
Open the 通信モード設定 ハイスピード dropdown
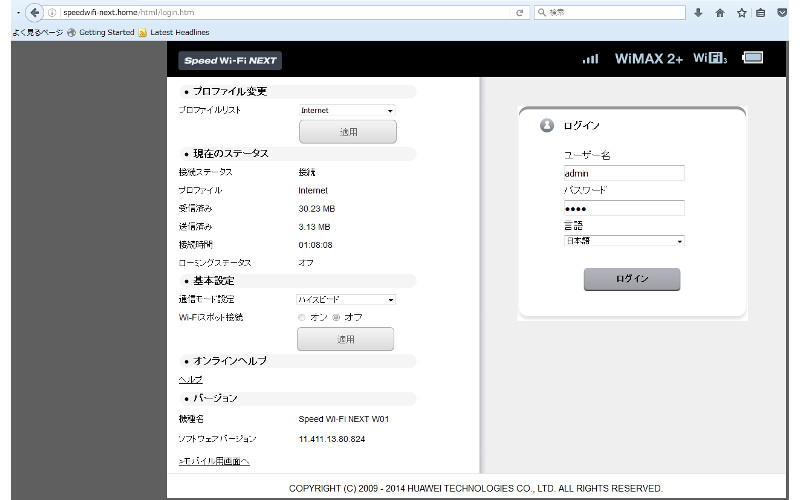pos(346,299)
